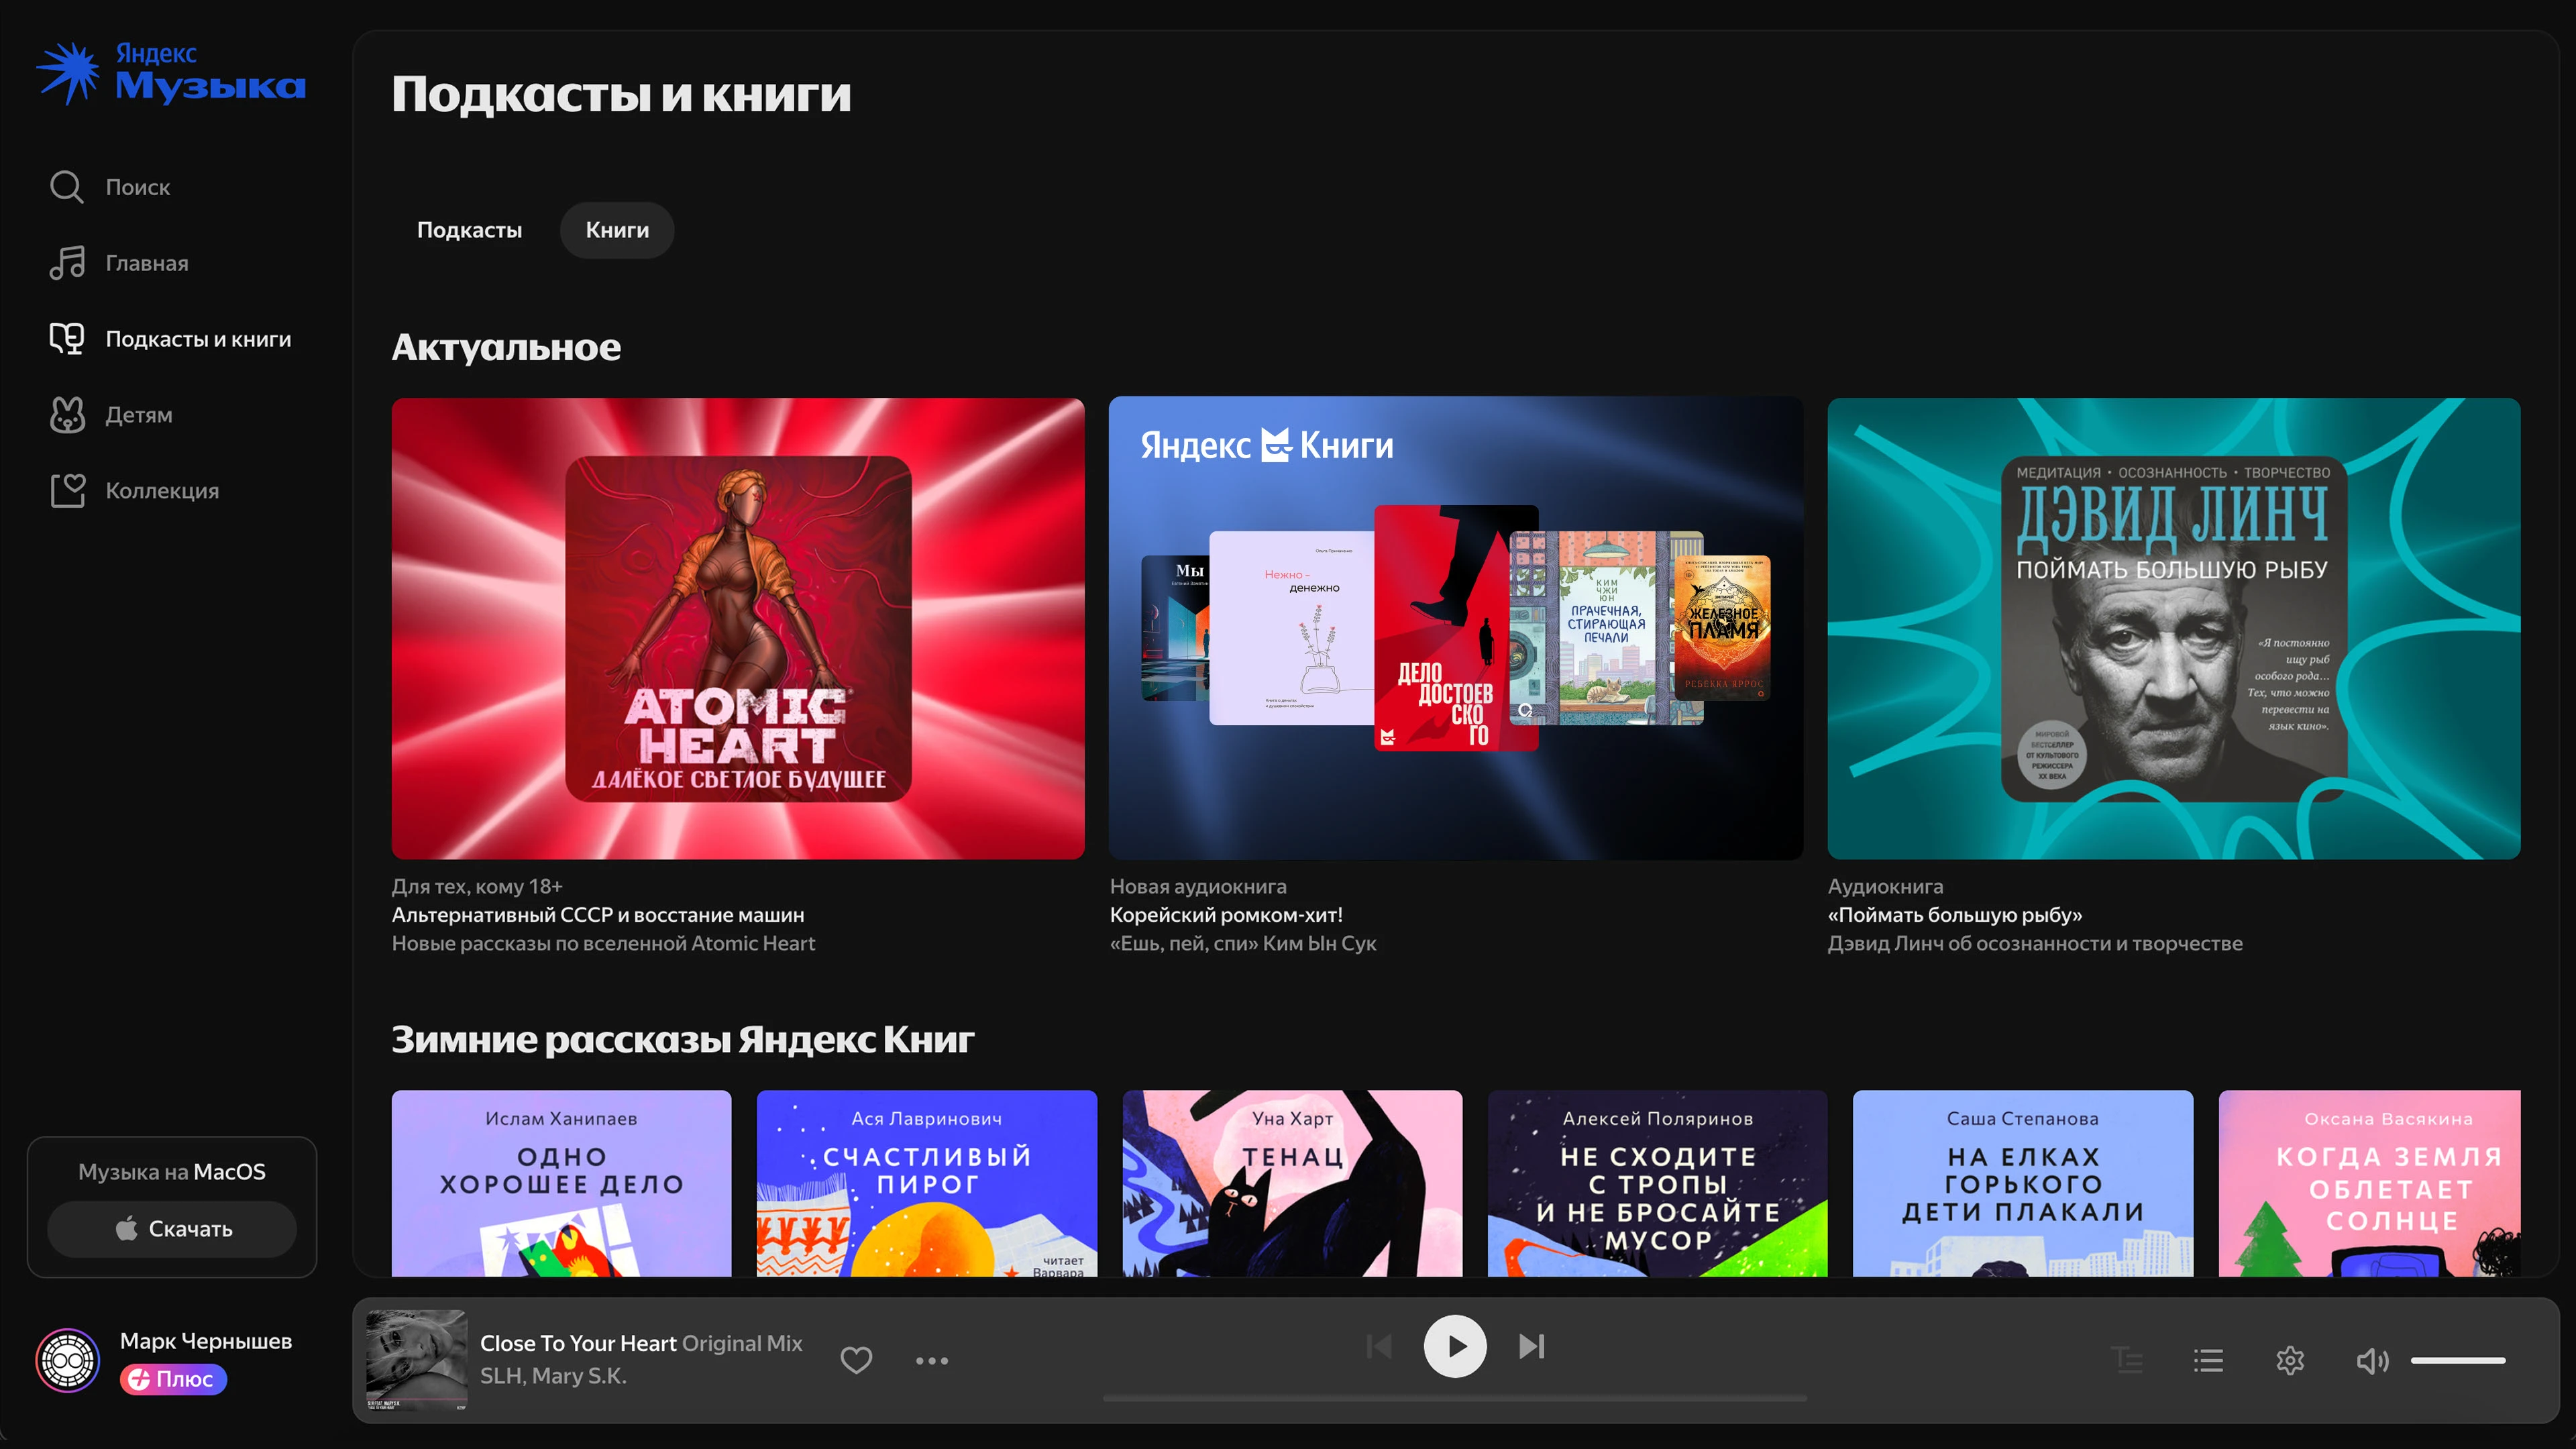Skip to previous track
This screenshot has height=1449, width=2576.
click(1379, 1346)
